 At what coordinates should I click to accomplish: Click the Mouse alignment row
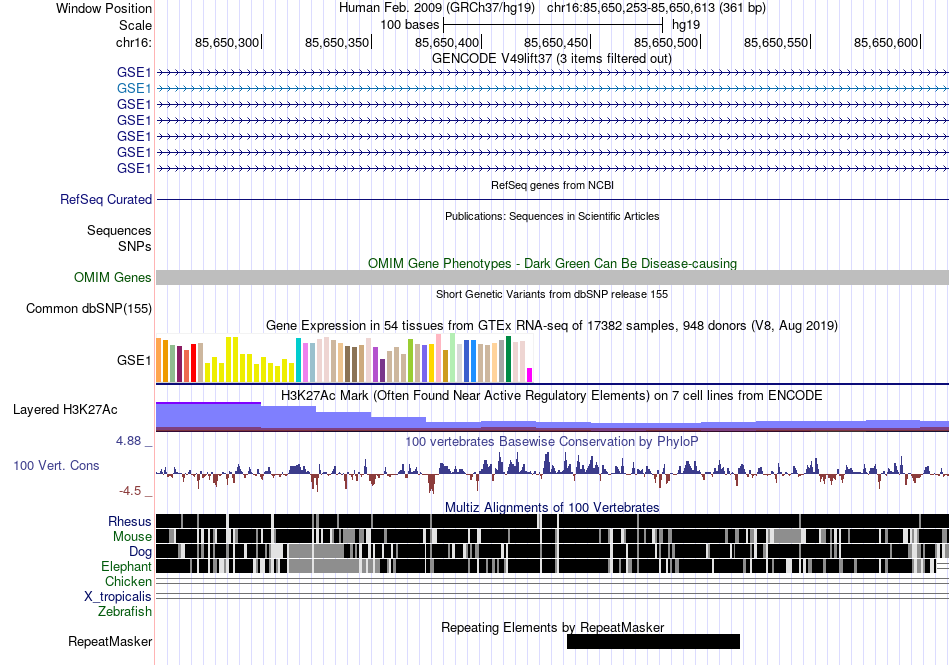[x=552, y=536]
